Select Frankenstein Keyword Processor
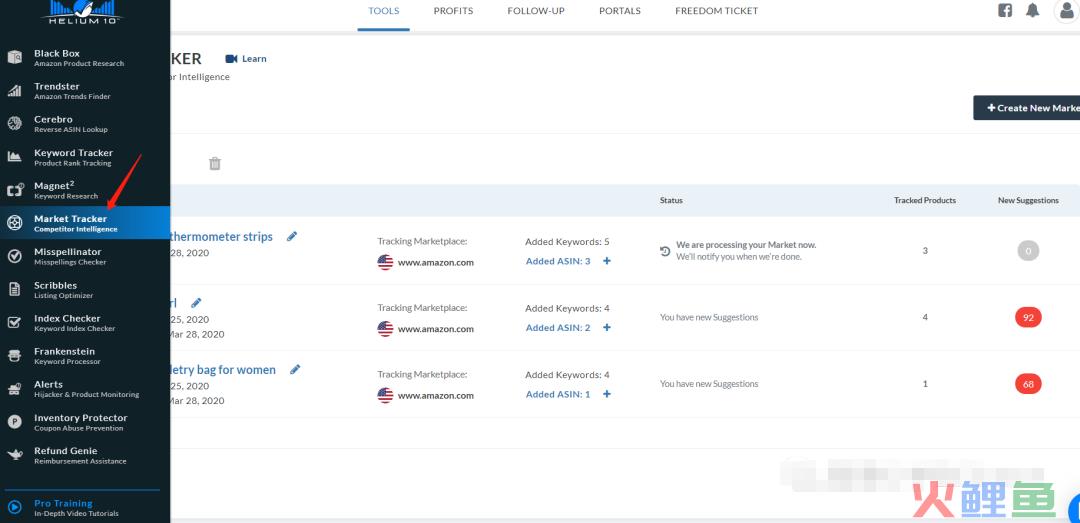The width and height of the screenshot is (1080, 523). pyautogui.click(x=85, y=356)
